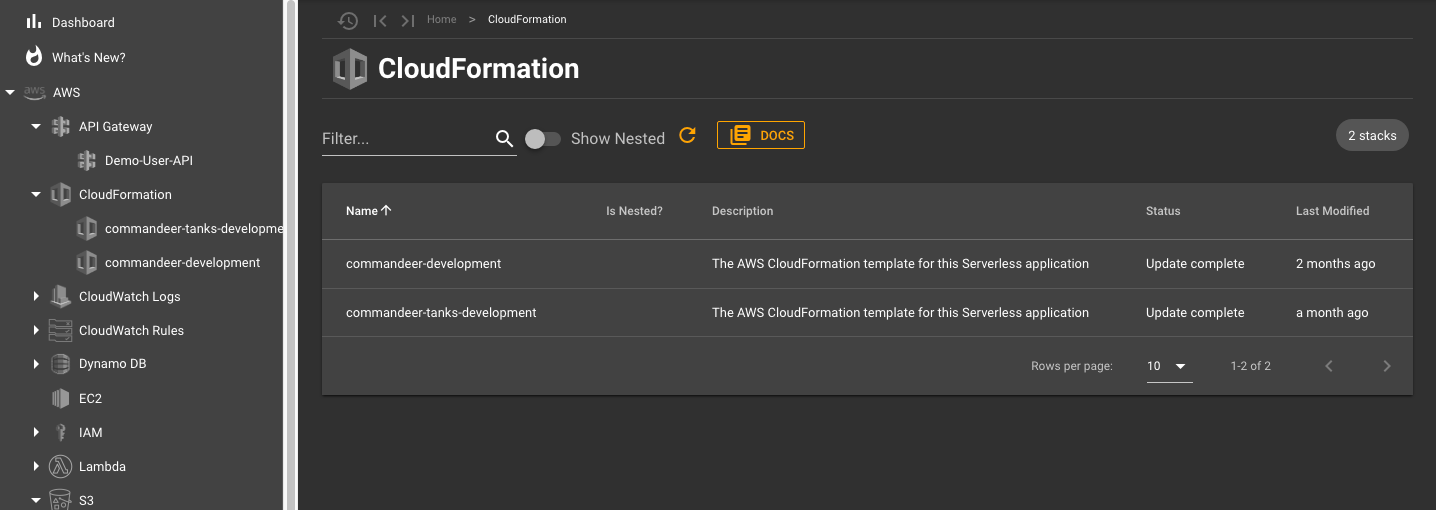Click the CloudWatch Rules icon

click(61, 330)
